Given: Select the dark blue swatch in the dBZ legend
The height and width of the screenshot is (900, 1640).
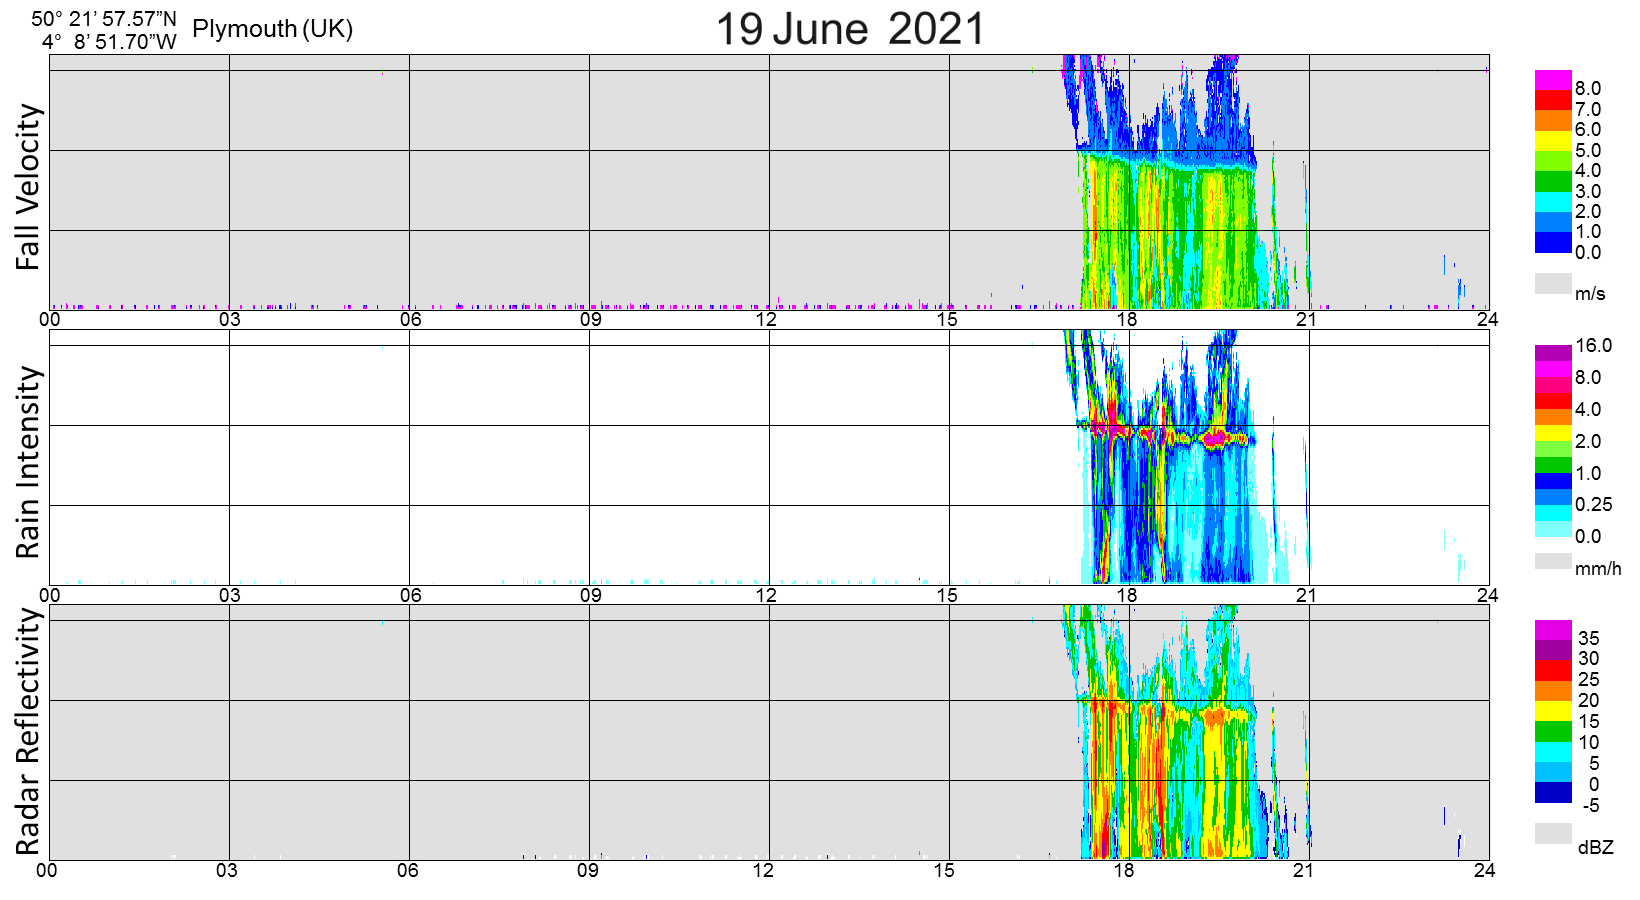Looking at the screenshot, I should pyautogui.click(x=1553, y=792).
